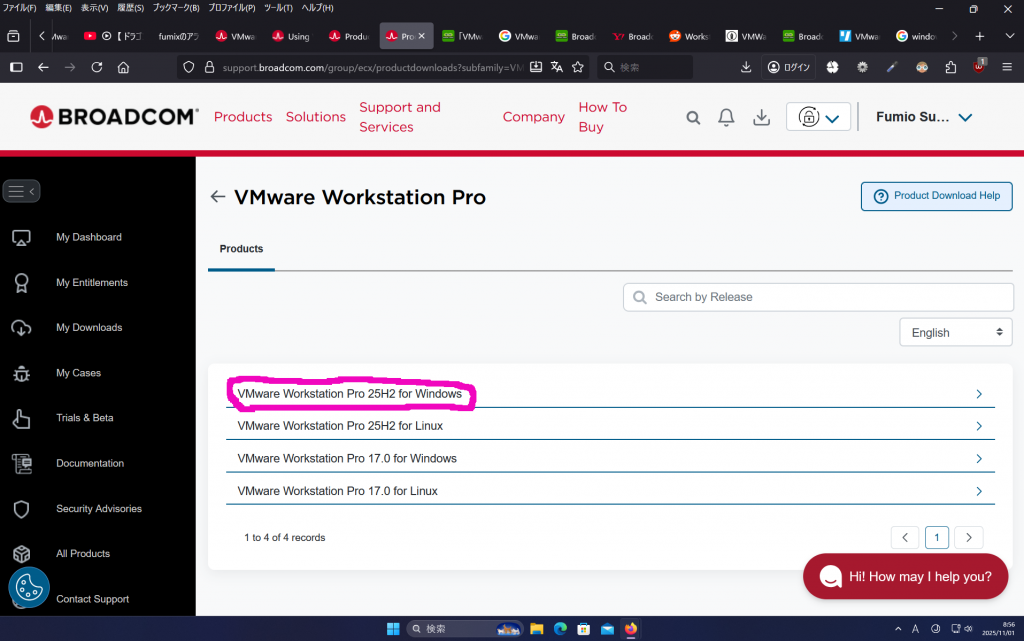Open My Entitlements in sidebar
The width and height of the screenshot is (1024, 641).
(x=91, y=283)
